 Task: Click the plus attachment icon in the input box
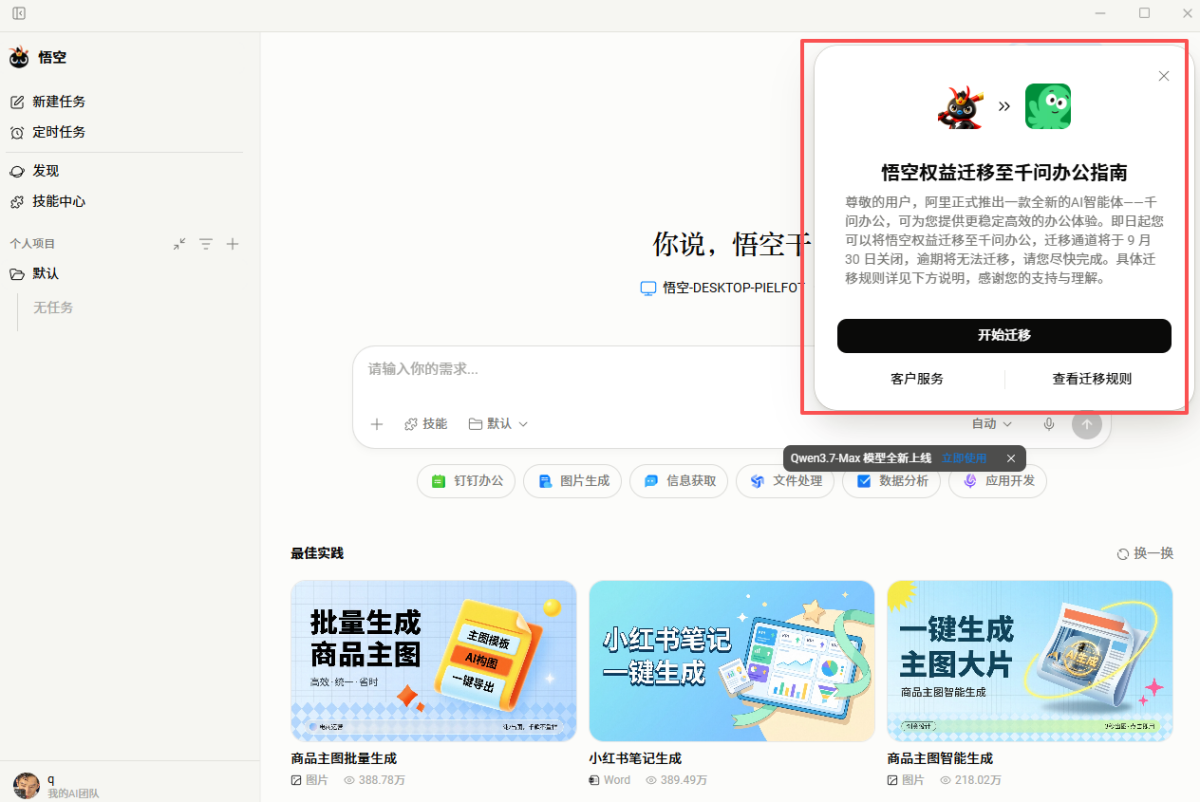(x=377, y=424)
